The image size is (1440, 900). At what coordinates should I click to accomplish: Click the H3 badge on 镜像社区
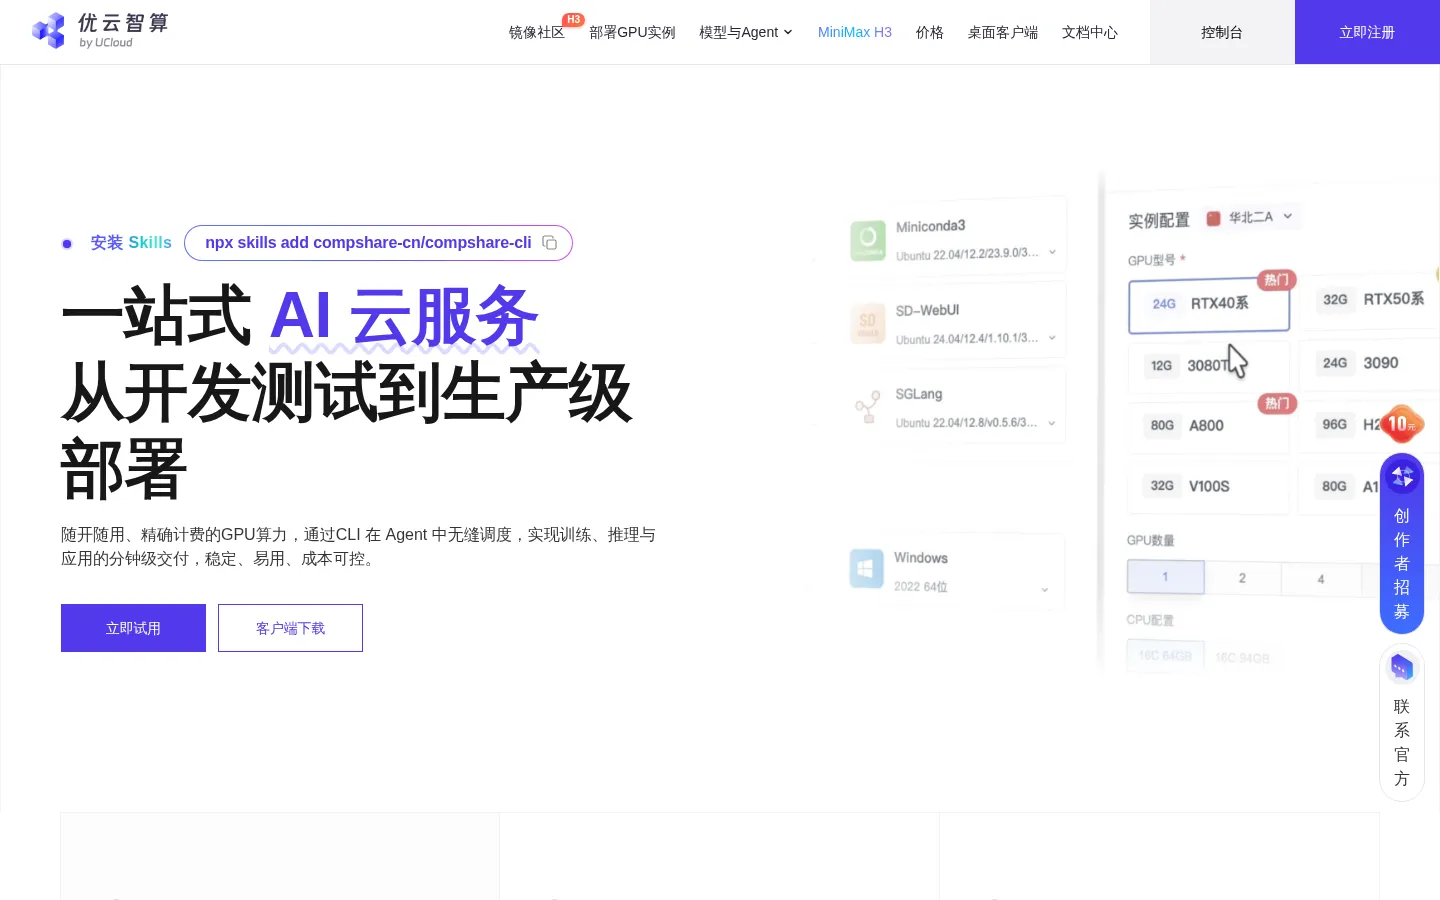click(x=573, y=19)
